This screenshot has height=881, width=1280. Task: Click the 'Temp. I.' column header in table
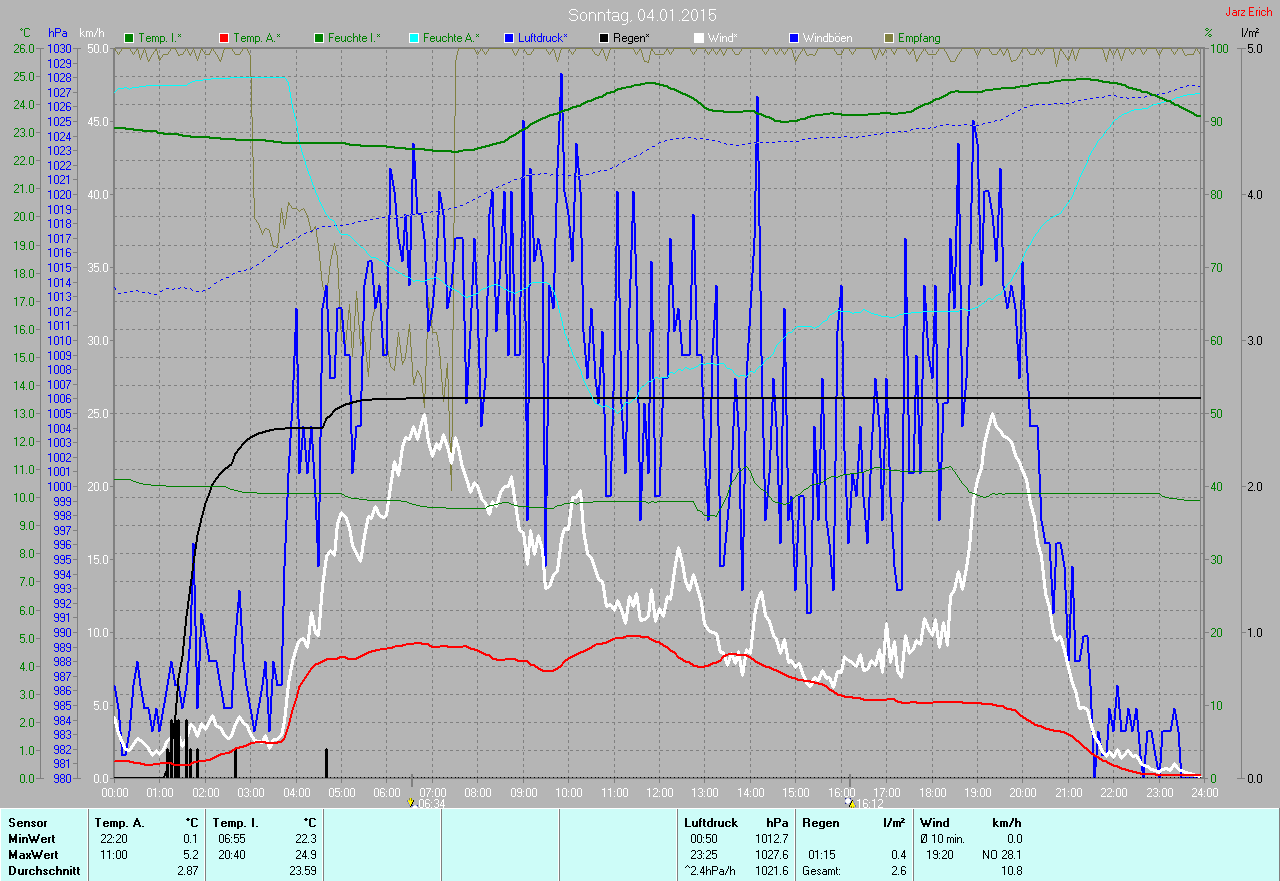coord(236,823)
